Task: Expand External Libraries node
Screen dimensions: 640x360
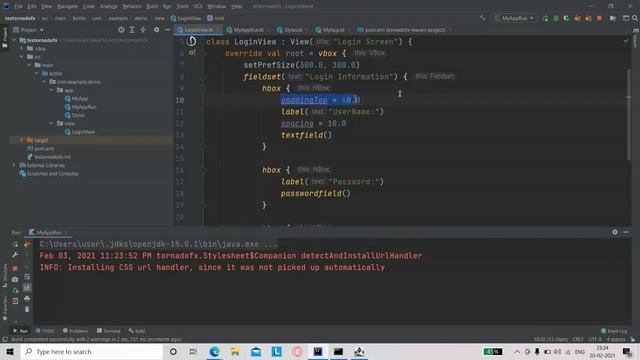Action: [x=15, y=165]
